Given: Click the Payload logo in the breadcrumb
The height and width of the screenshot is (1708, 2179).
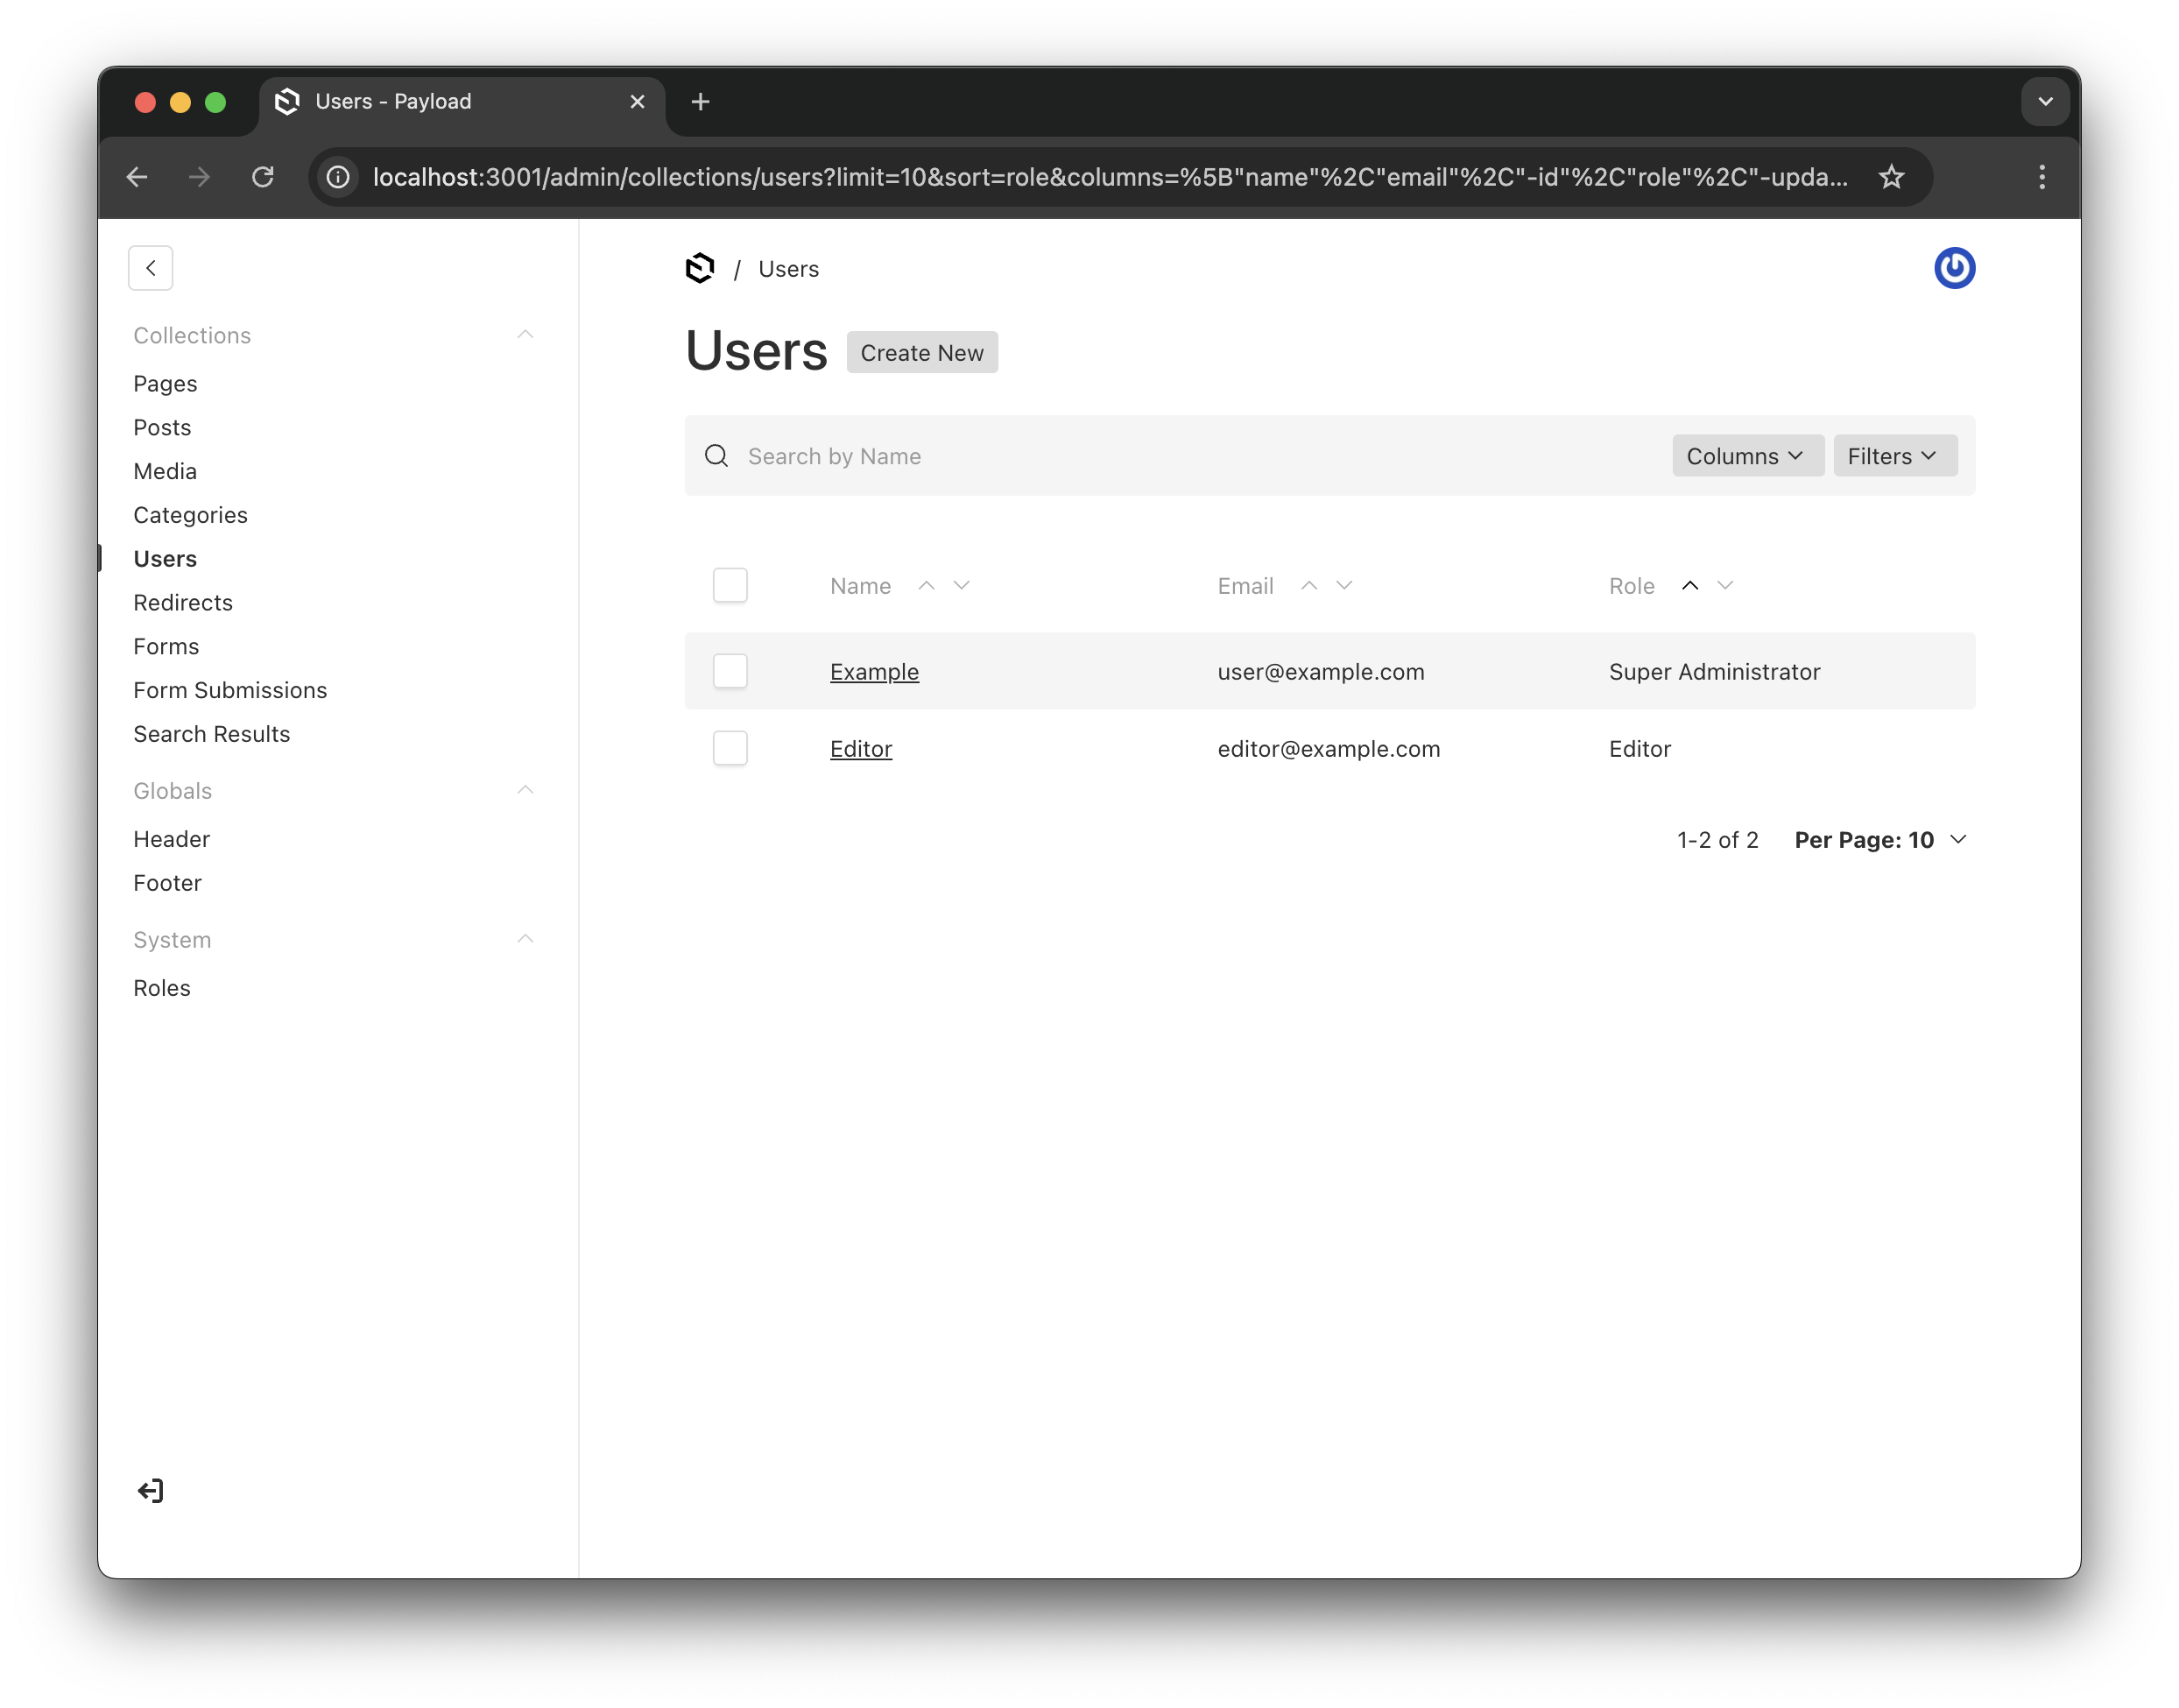Looking at the screenshot, I should pos(700,268).
